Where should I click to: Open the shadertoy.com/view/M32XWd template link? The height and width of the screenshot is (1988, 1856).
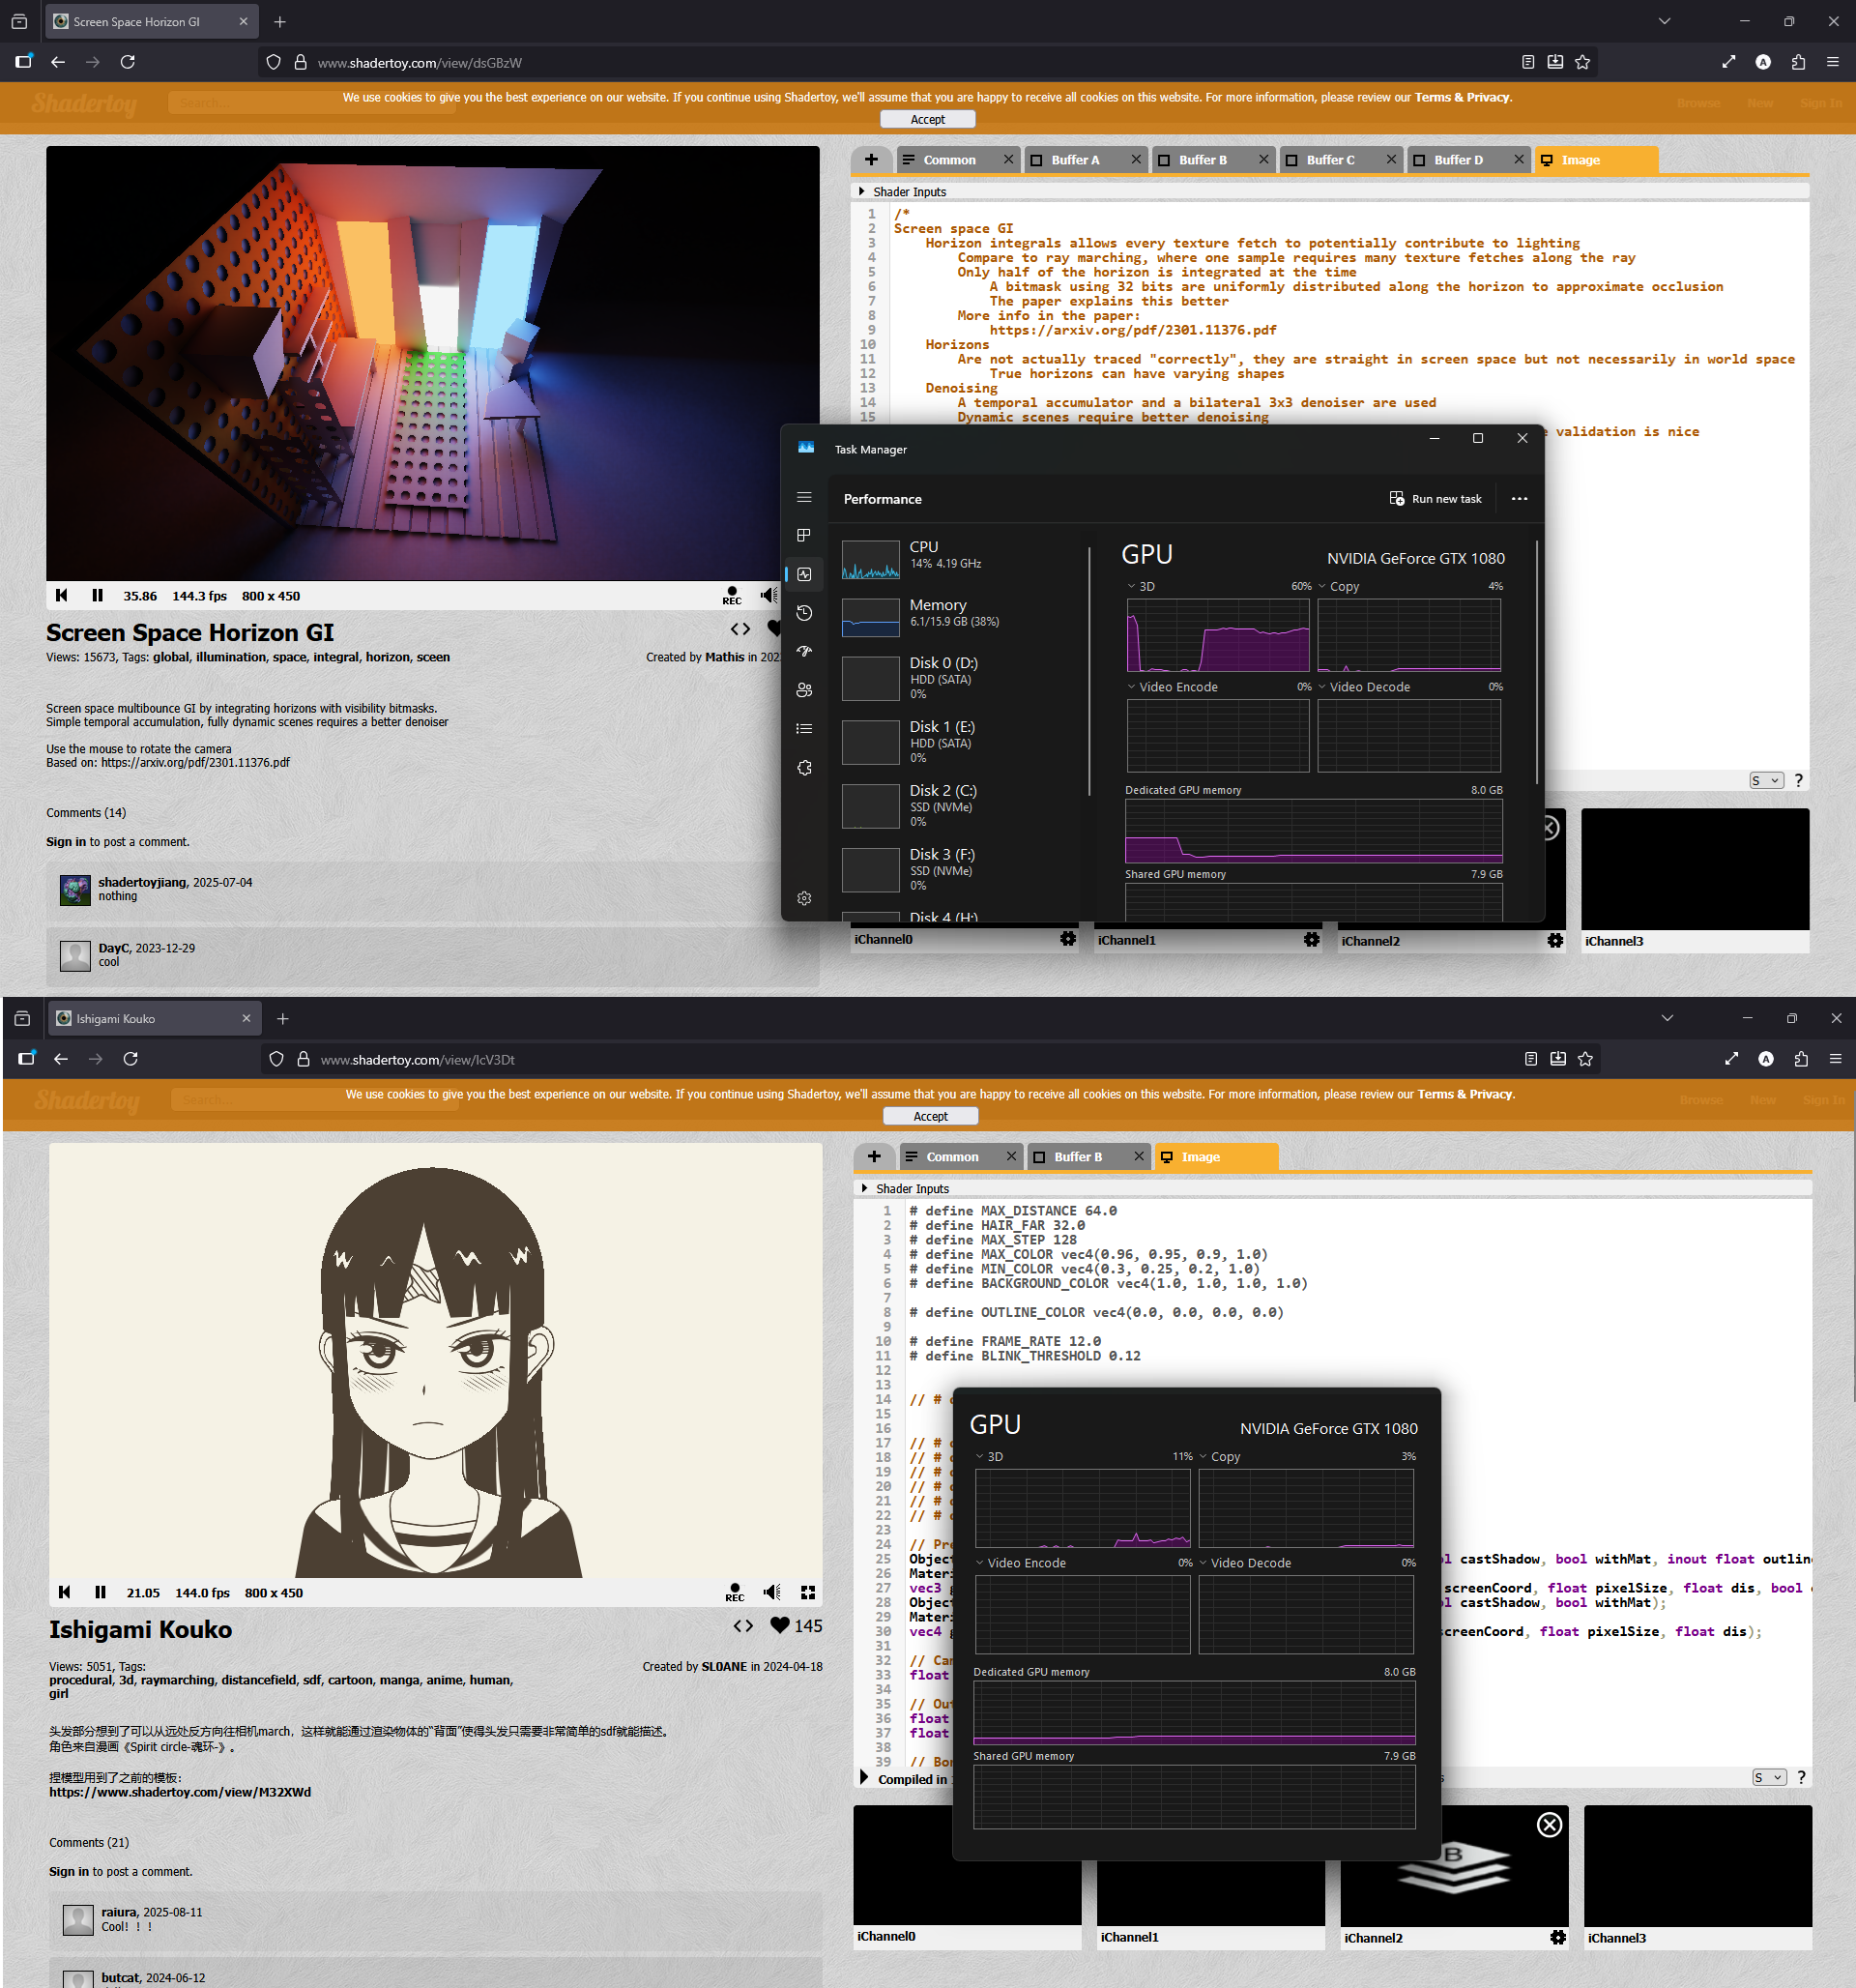point(180,1792)
